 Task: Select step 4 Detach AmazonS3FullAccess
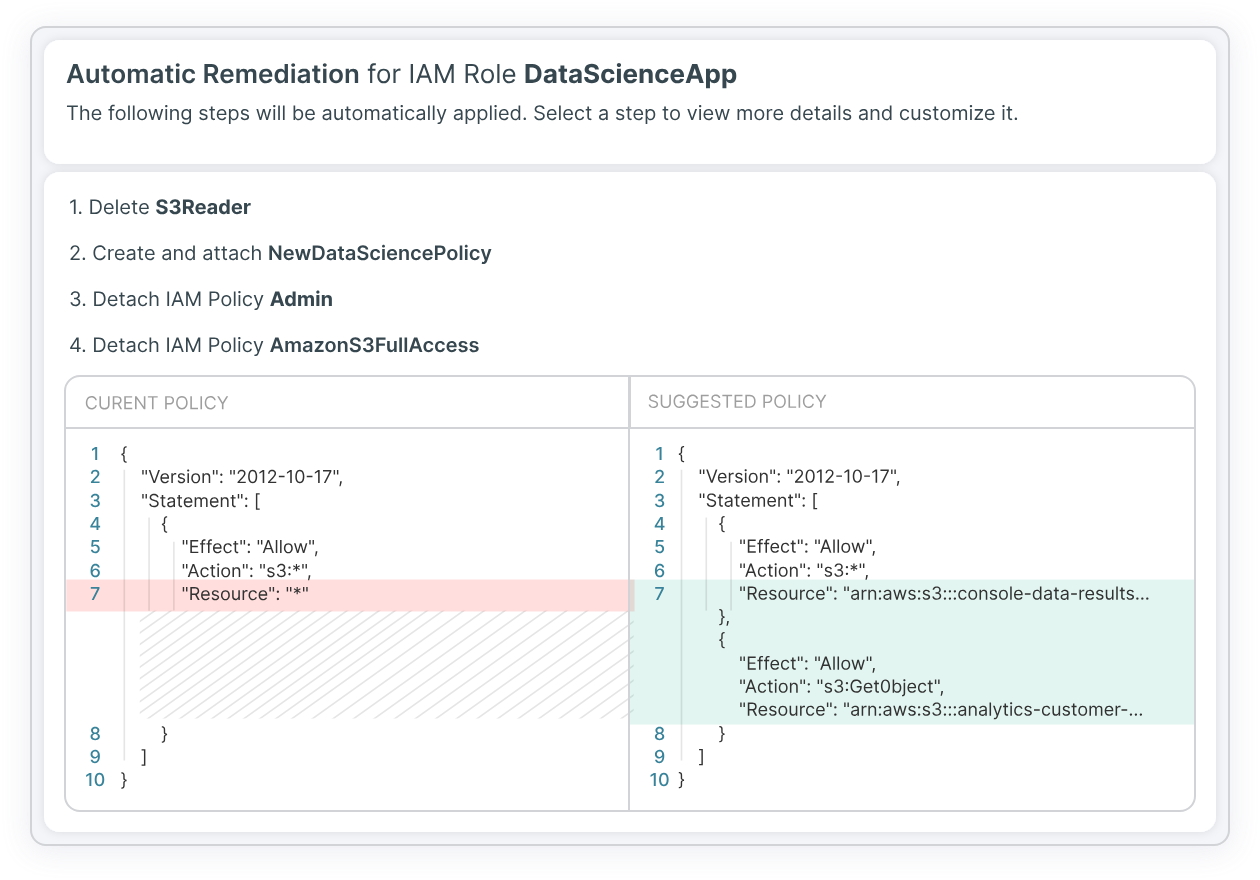click(274, 346)
